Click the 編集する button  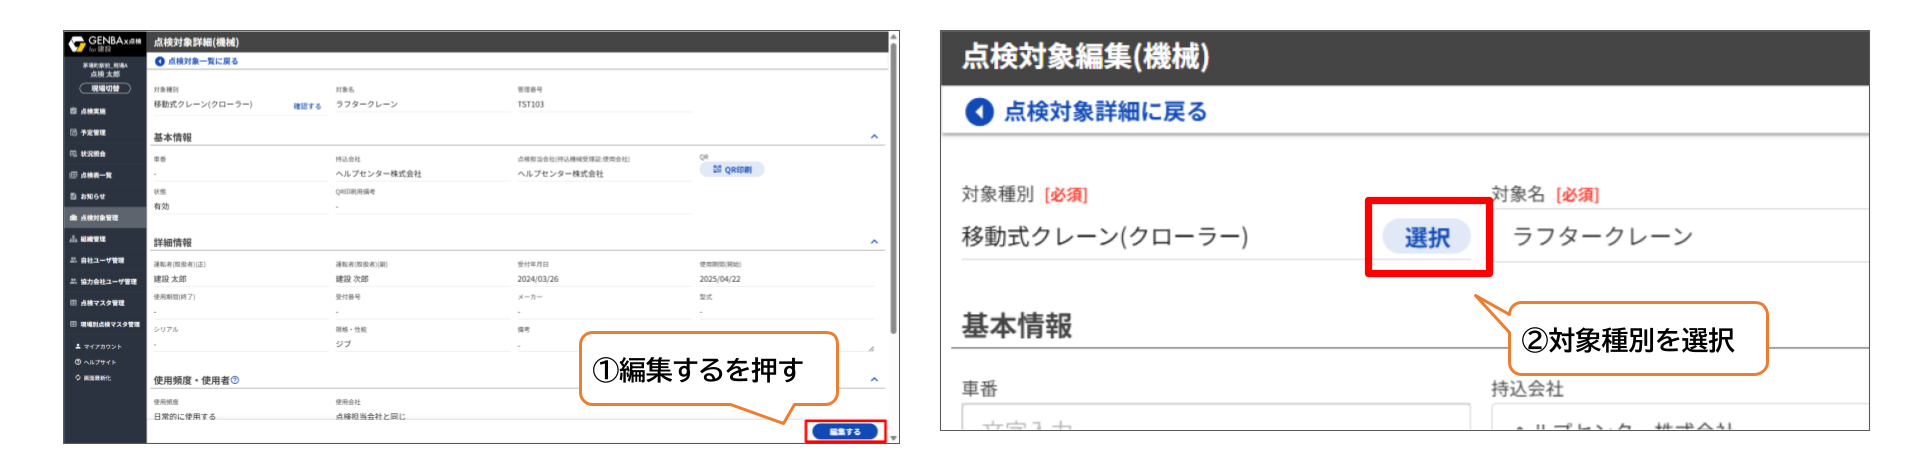(x=845, y=432)
